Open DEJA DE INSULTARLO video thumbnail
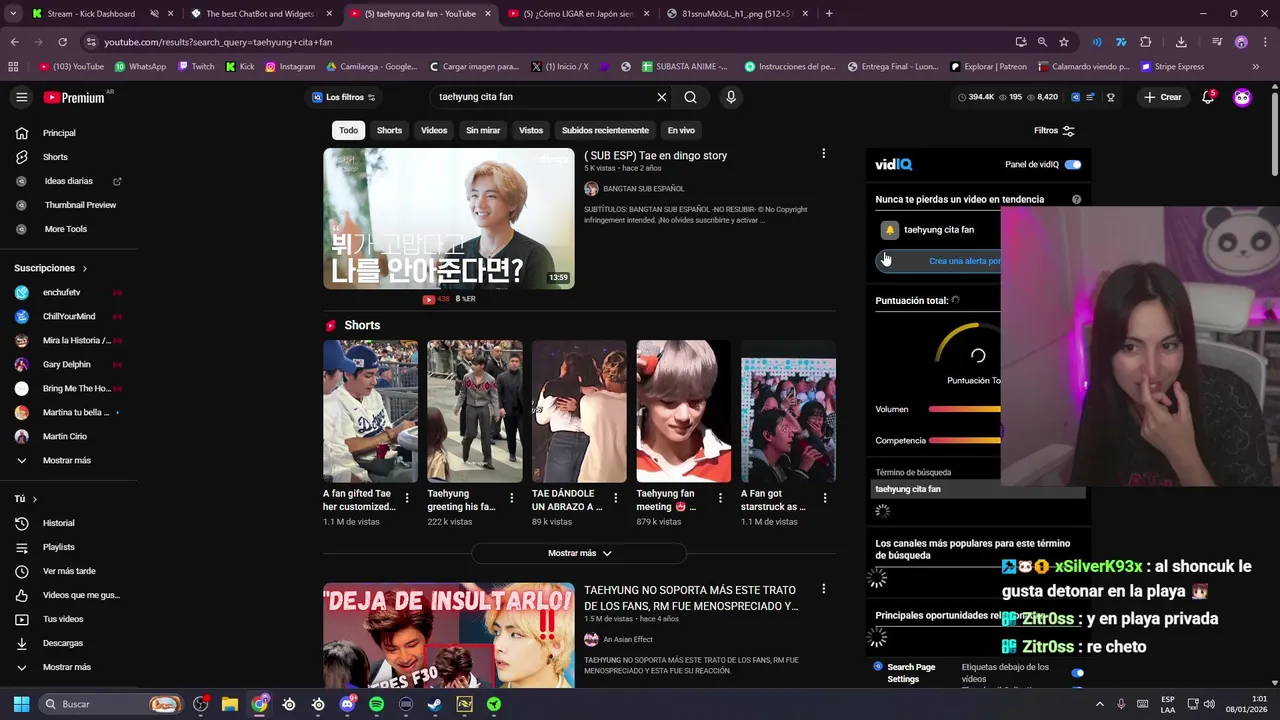Image resolution: width=1280 pixels, height=720 pixels. click(449, 635)
